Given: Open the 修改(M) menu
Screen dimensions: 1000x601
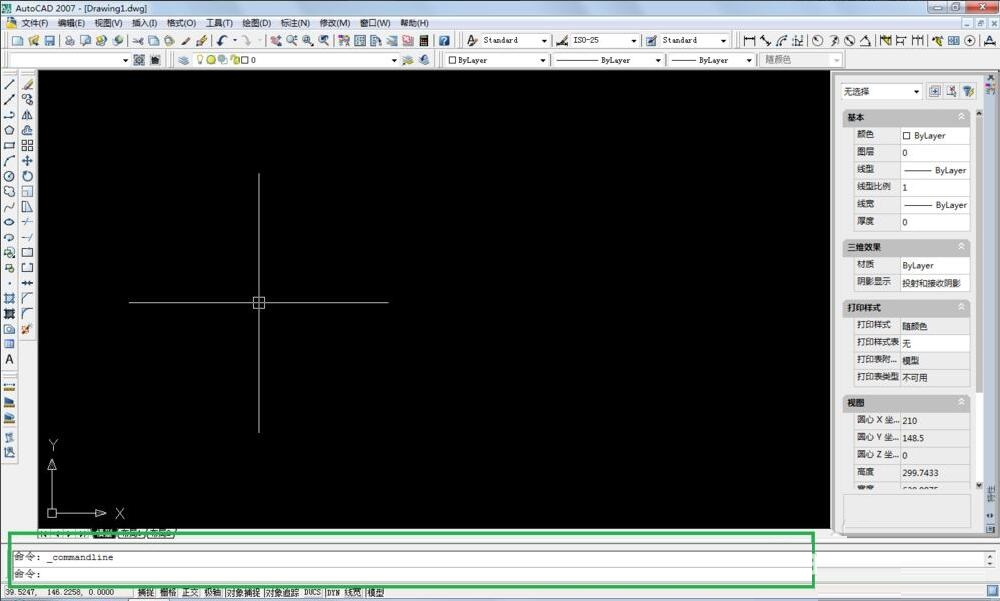Looking at the screenshot, I should tap(335, 23).
